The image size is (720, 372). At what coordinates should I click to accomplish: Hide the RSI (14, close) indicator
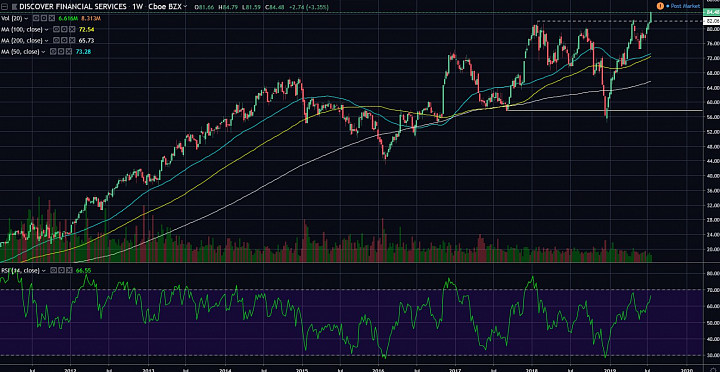pos(53,270)
